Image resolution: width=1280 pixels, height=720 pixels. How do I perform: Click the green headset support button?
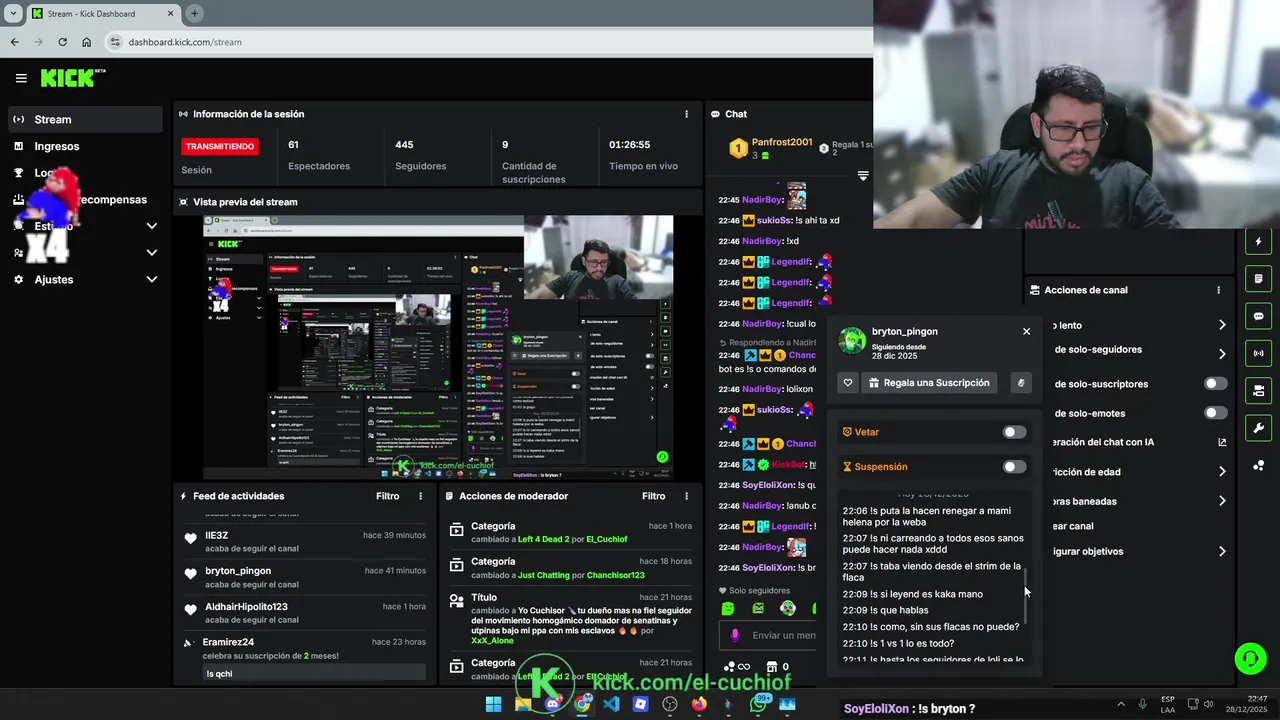click(1250, 658)
